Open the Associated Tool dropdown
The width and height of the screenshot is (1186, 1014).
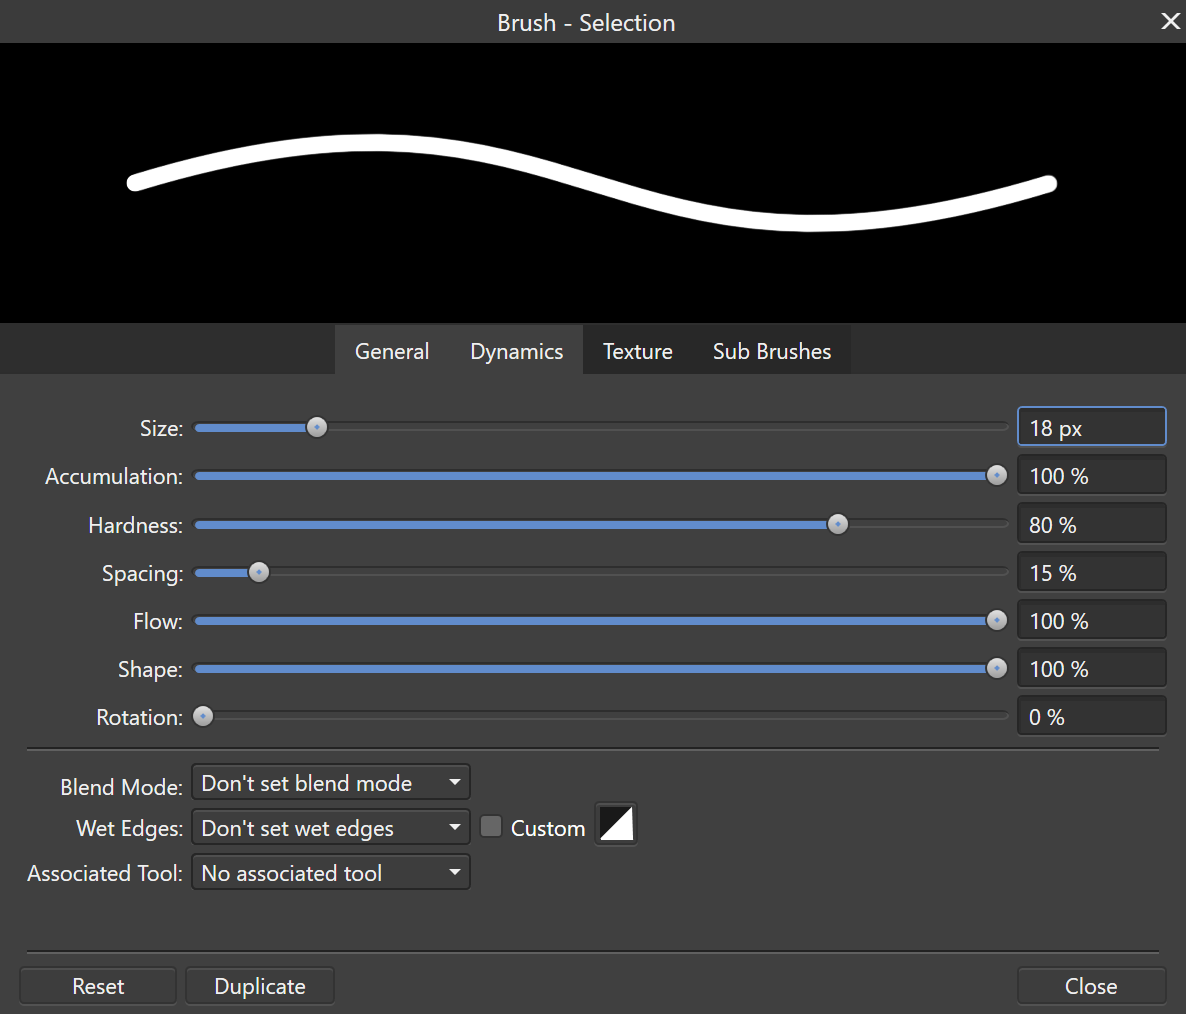coord(330,873)
